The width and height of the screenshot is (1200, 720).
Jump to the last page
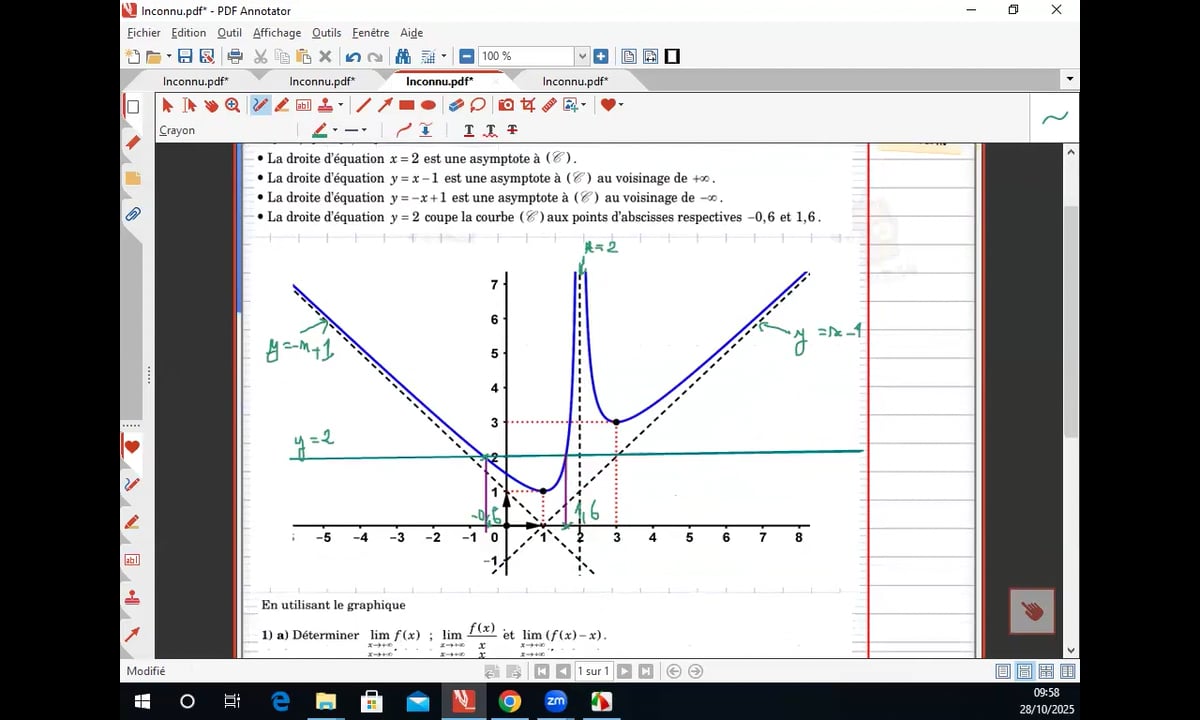[646, 671]
